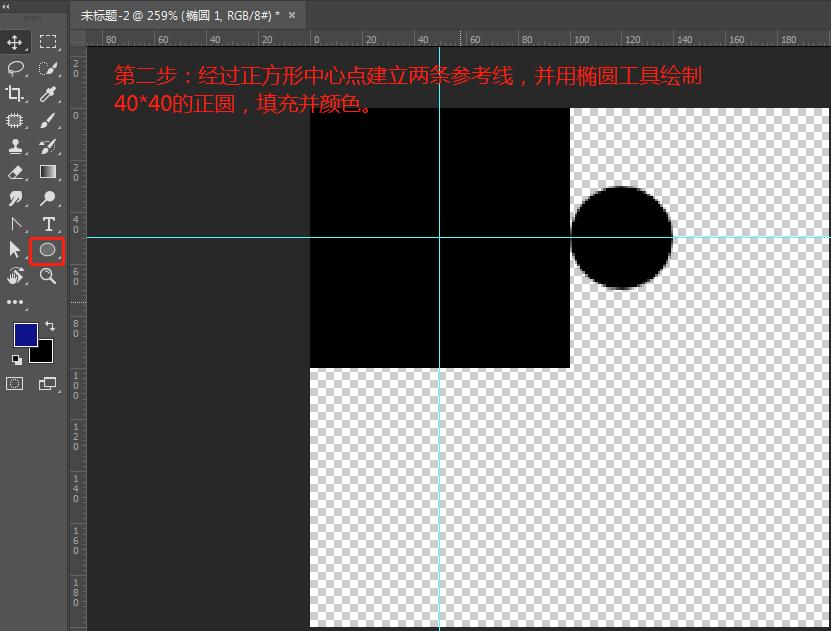Select the Move tool

[x=14, y=42]
